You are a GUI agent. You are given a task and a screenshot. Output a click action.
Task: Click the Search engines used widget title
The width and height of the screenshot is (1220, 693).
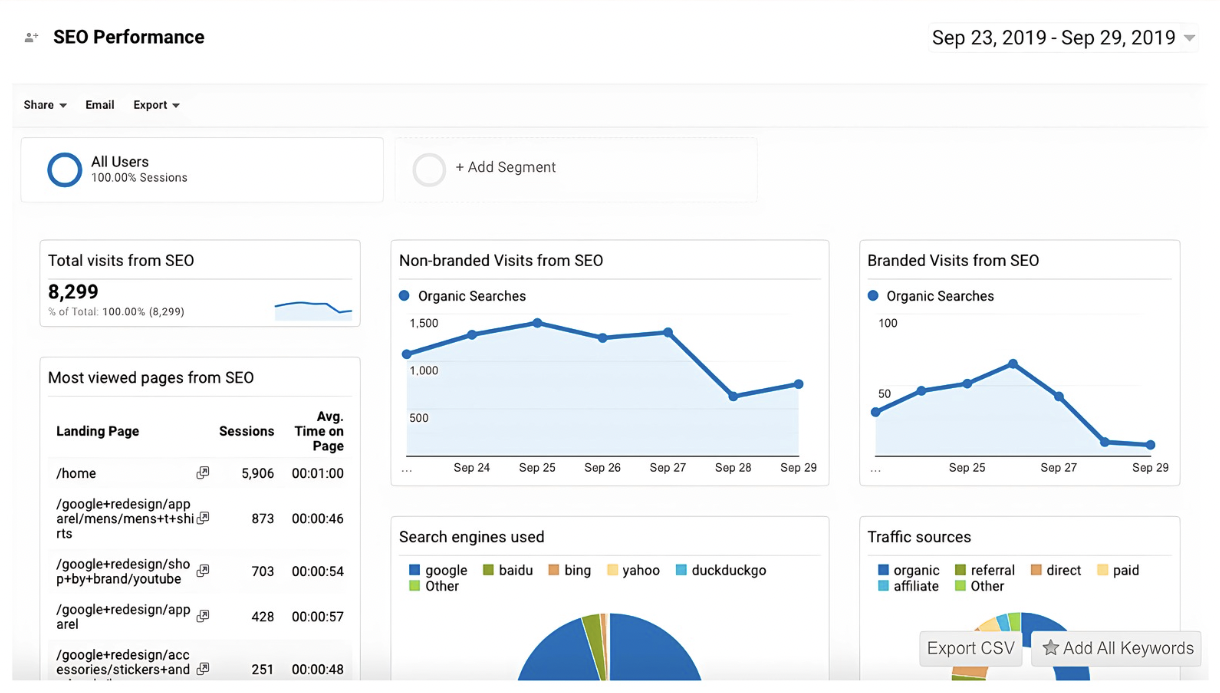(472, 537)
